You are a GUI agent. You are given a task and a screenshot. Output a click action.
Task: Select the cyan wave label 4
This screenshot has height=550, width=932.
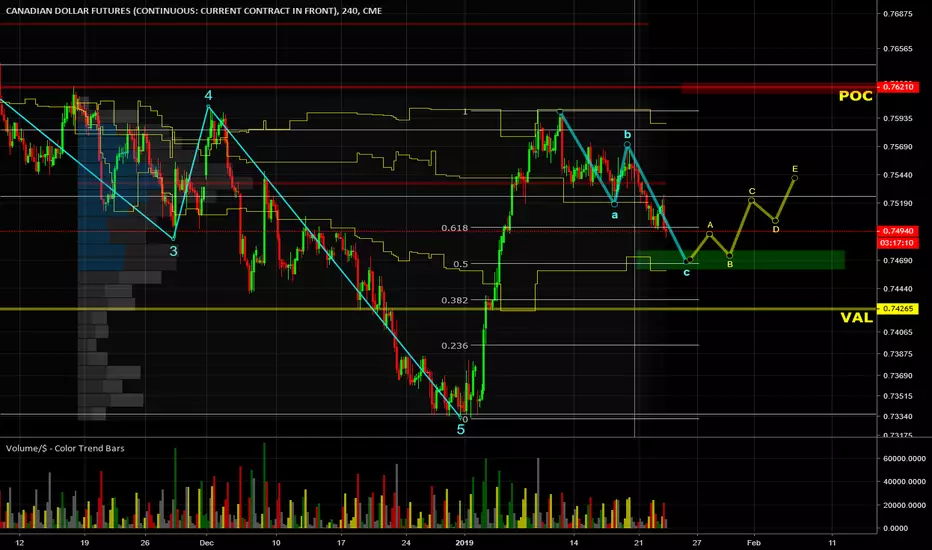point(208,95)
